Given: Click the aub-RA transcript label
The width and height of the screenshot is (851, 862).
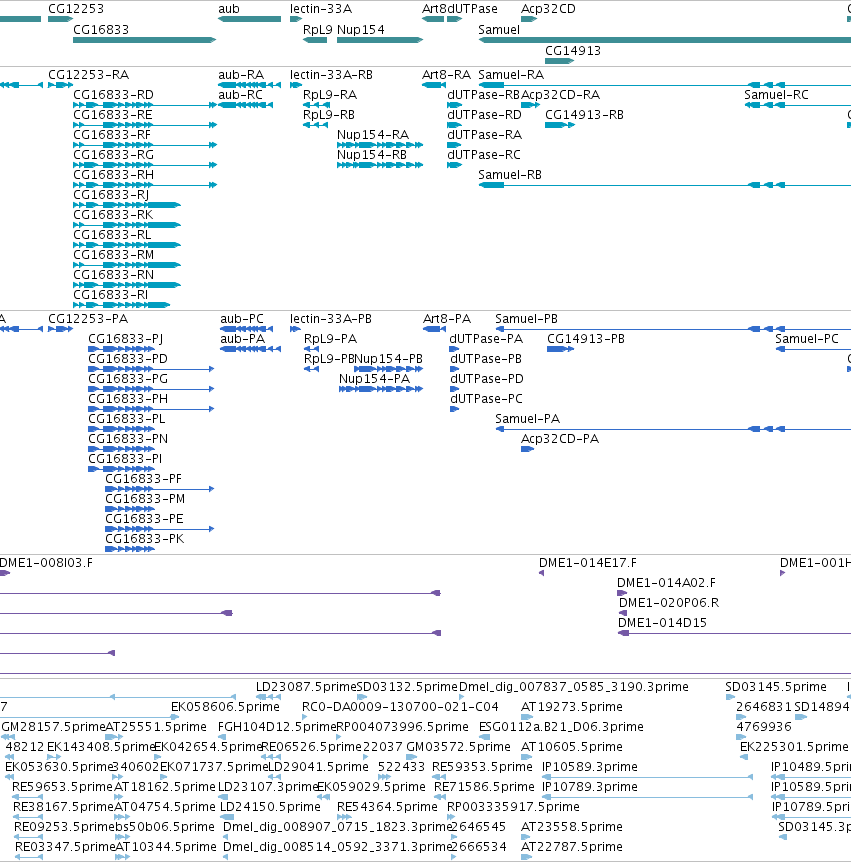Looking at the screenshot, I should pos(241,75).
